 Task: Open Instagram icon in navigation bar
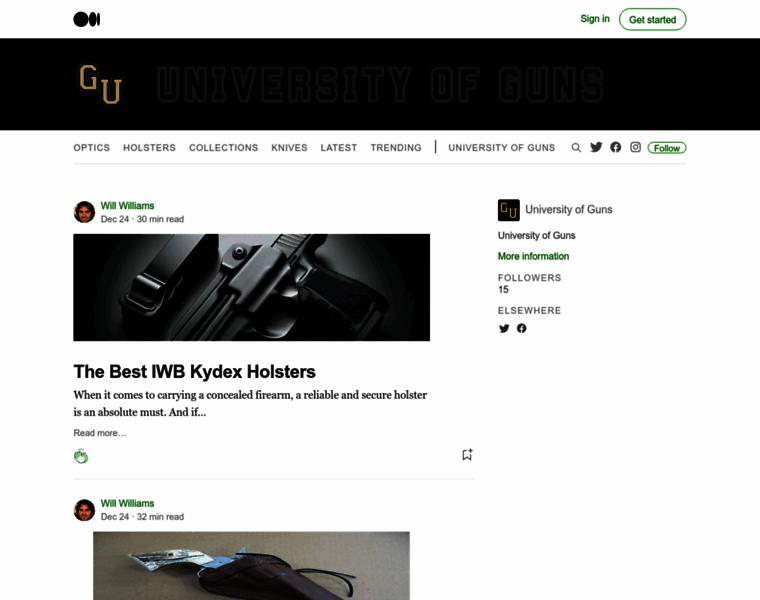click(635, 147)
